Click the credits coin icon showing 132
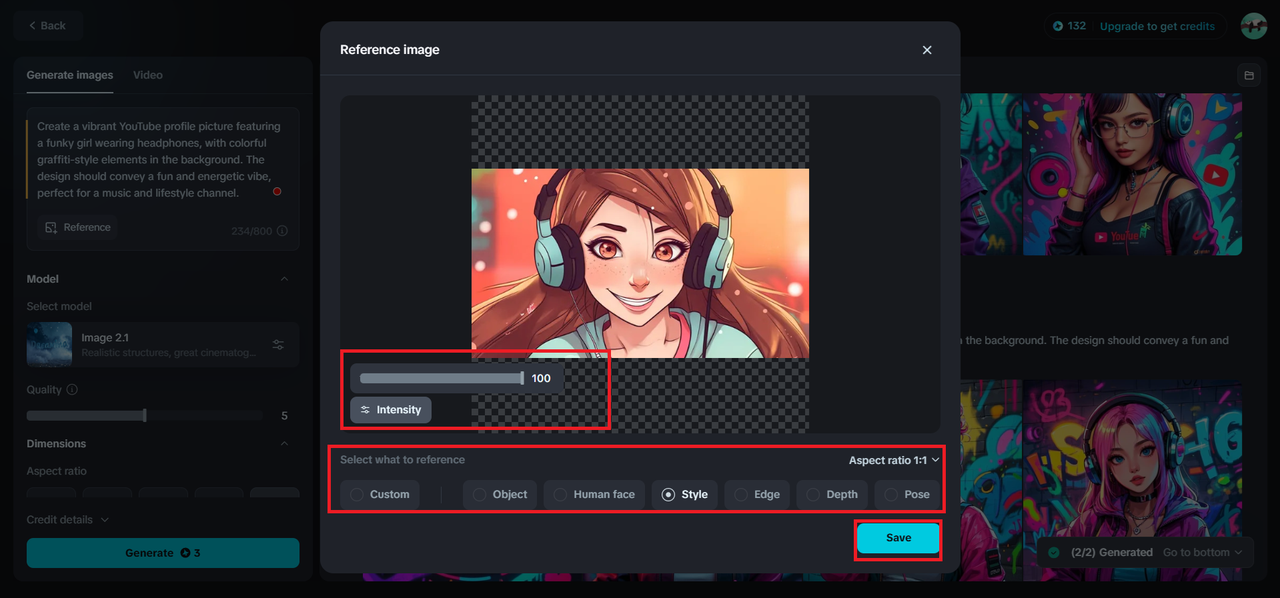This screenshot has width=1280, height=598. [x=1058, y=26]
